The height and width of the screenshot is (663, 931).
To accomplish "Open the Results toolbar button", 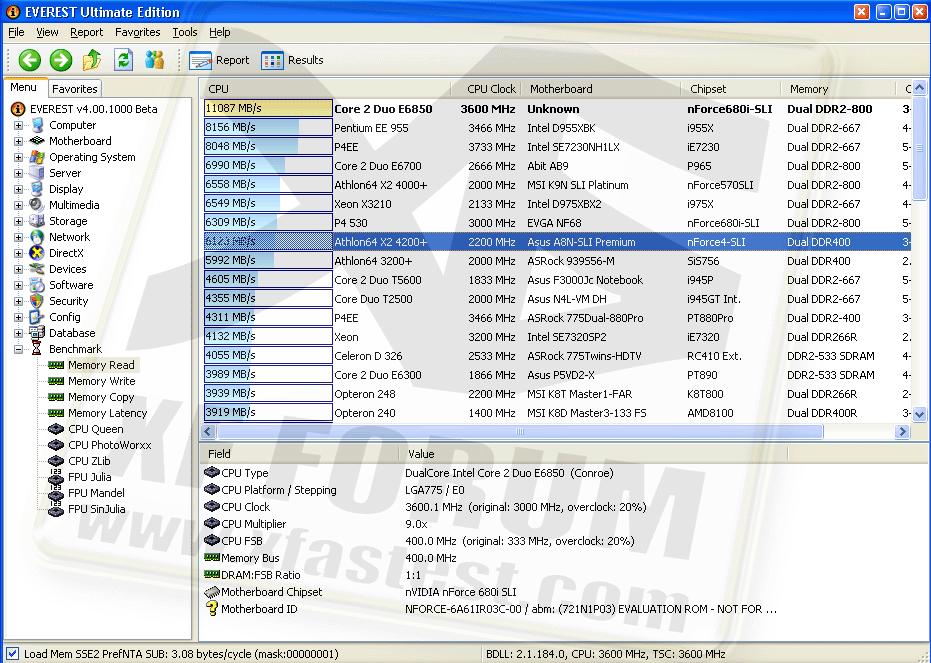I will click(292, 60).
